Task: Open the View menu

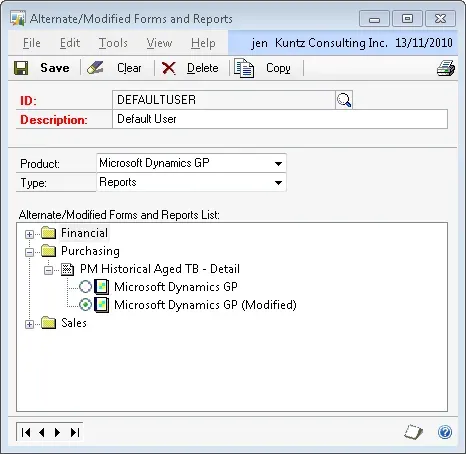Action: [x=159, y=43]
